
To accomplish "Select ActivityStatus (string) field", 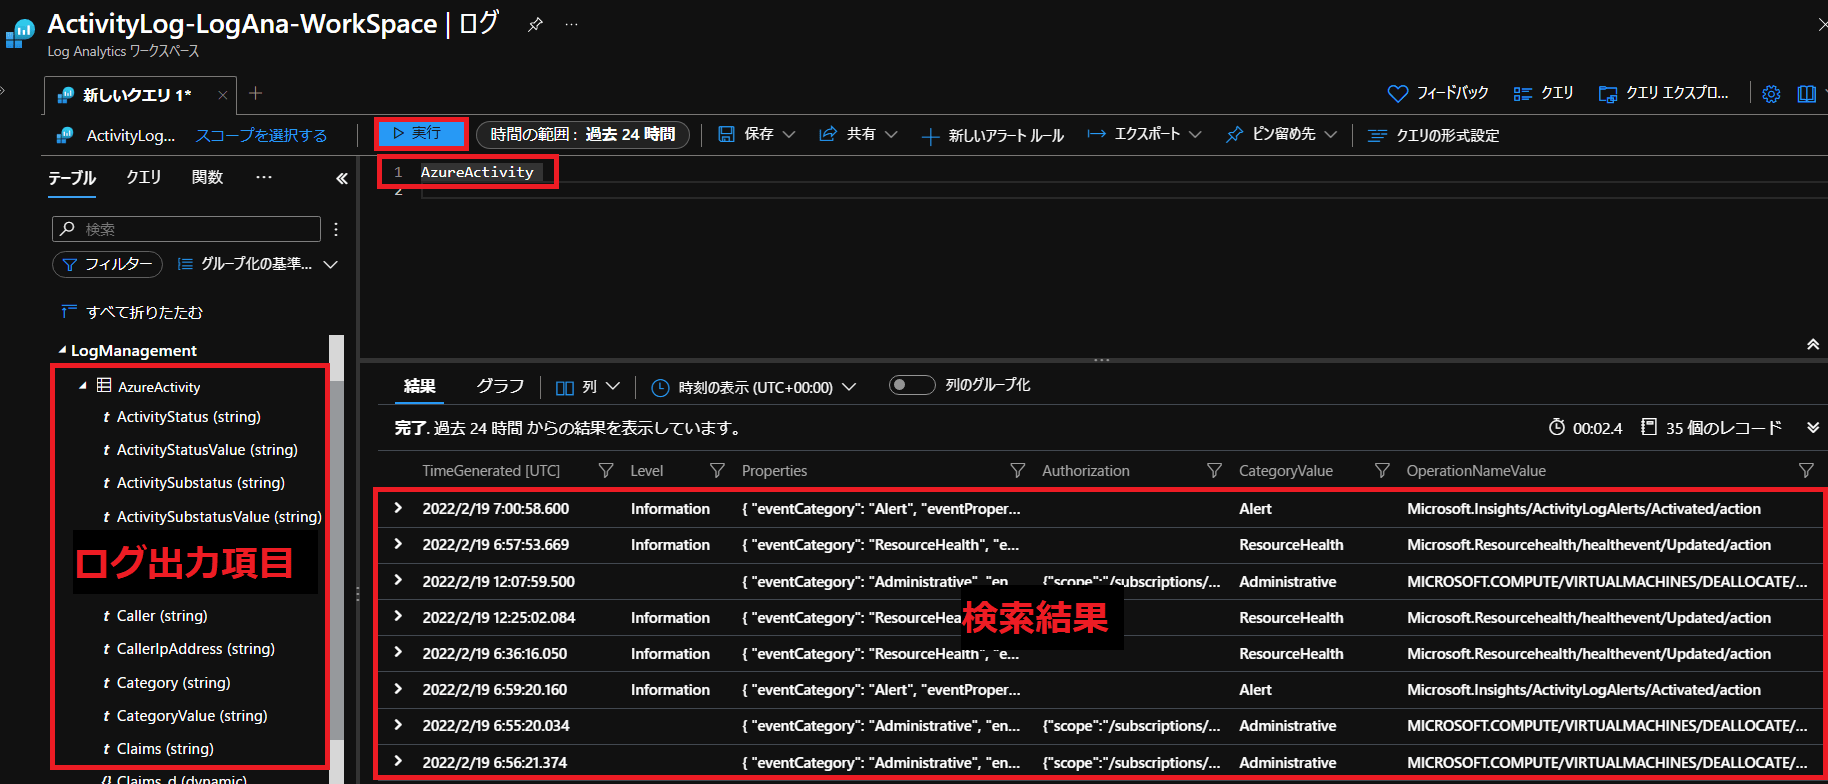I will pyautogui.click(x=188, y=417).
